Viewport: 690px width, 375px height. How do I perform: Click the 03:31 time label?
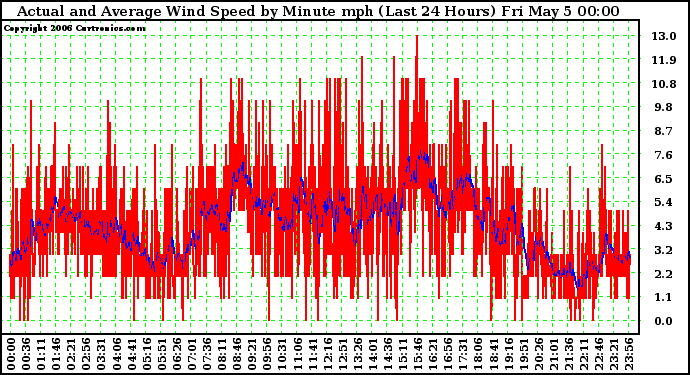pyautogui.click(x=101, y=354)
